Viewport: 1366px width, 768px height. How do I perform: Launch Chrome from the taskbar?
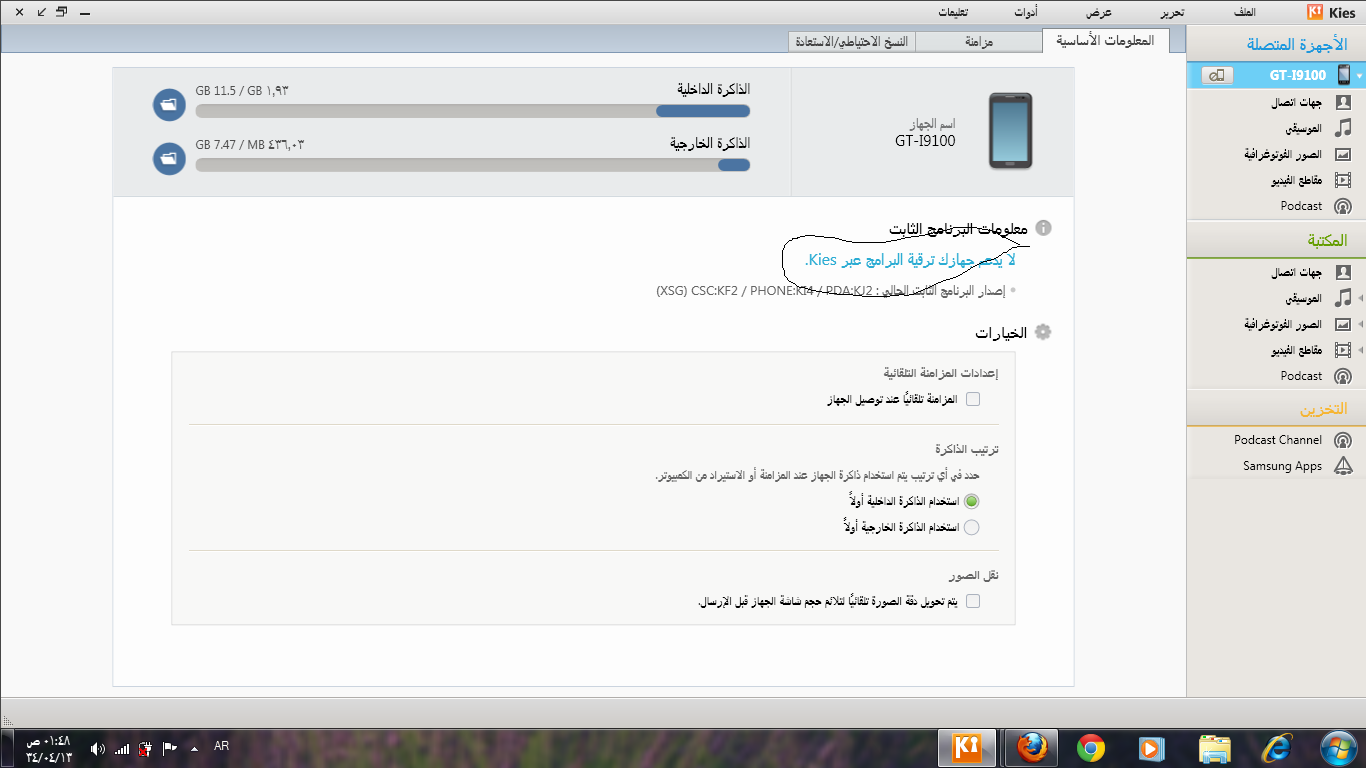click(1091, 747)
